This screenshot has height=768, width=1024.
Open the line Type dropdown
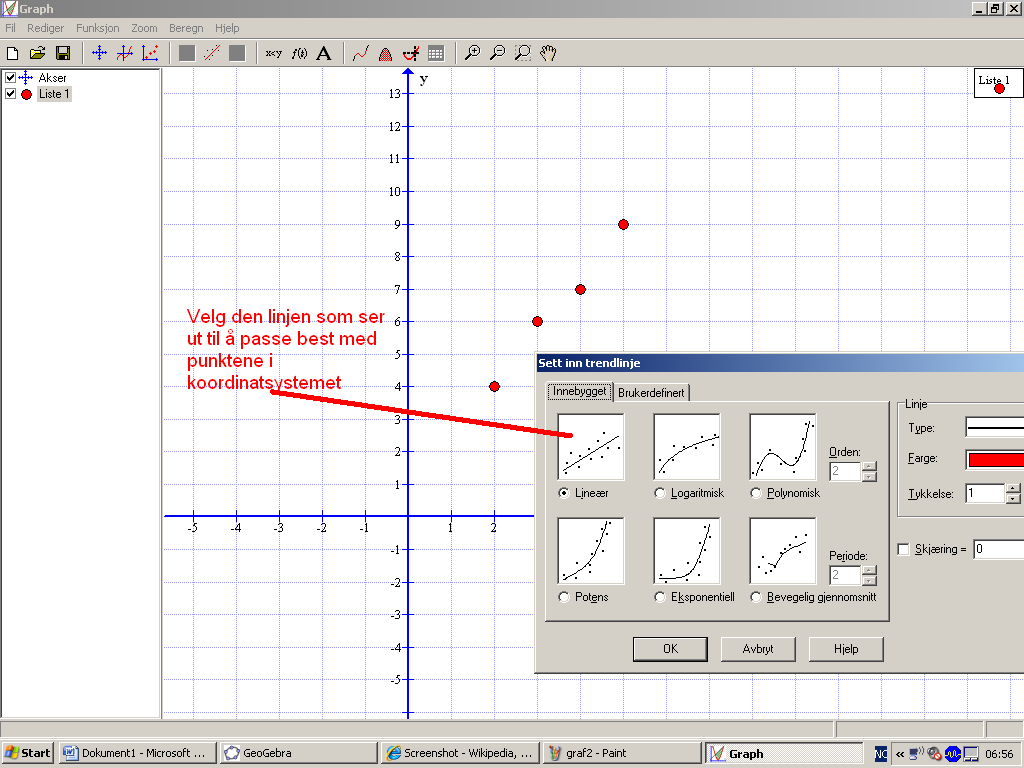tap(994, 428)
